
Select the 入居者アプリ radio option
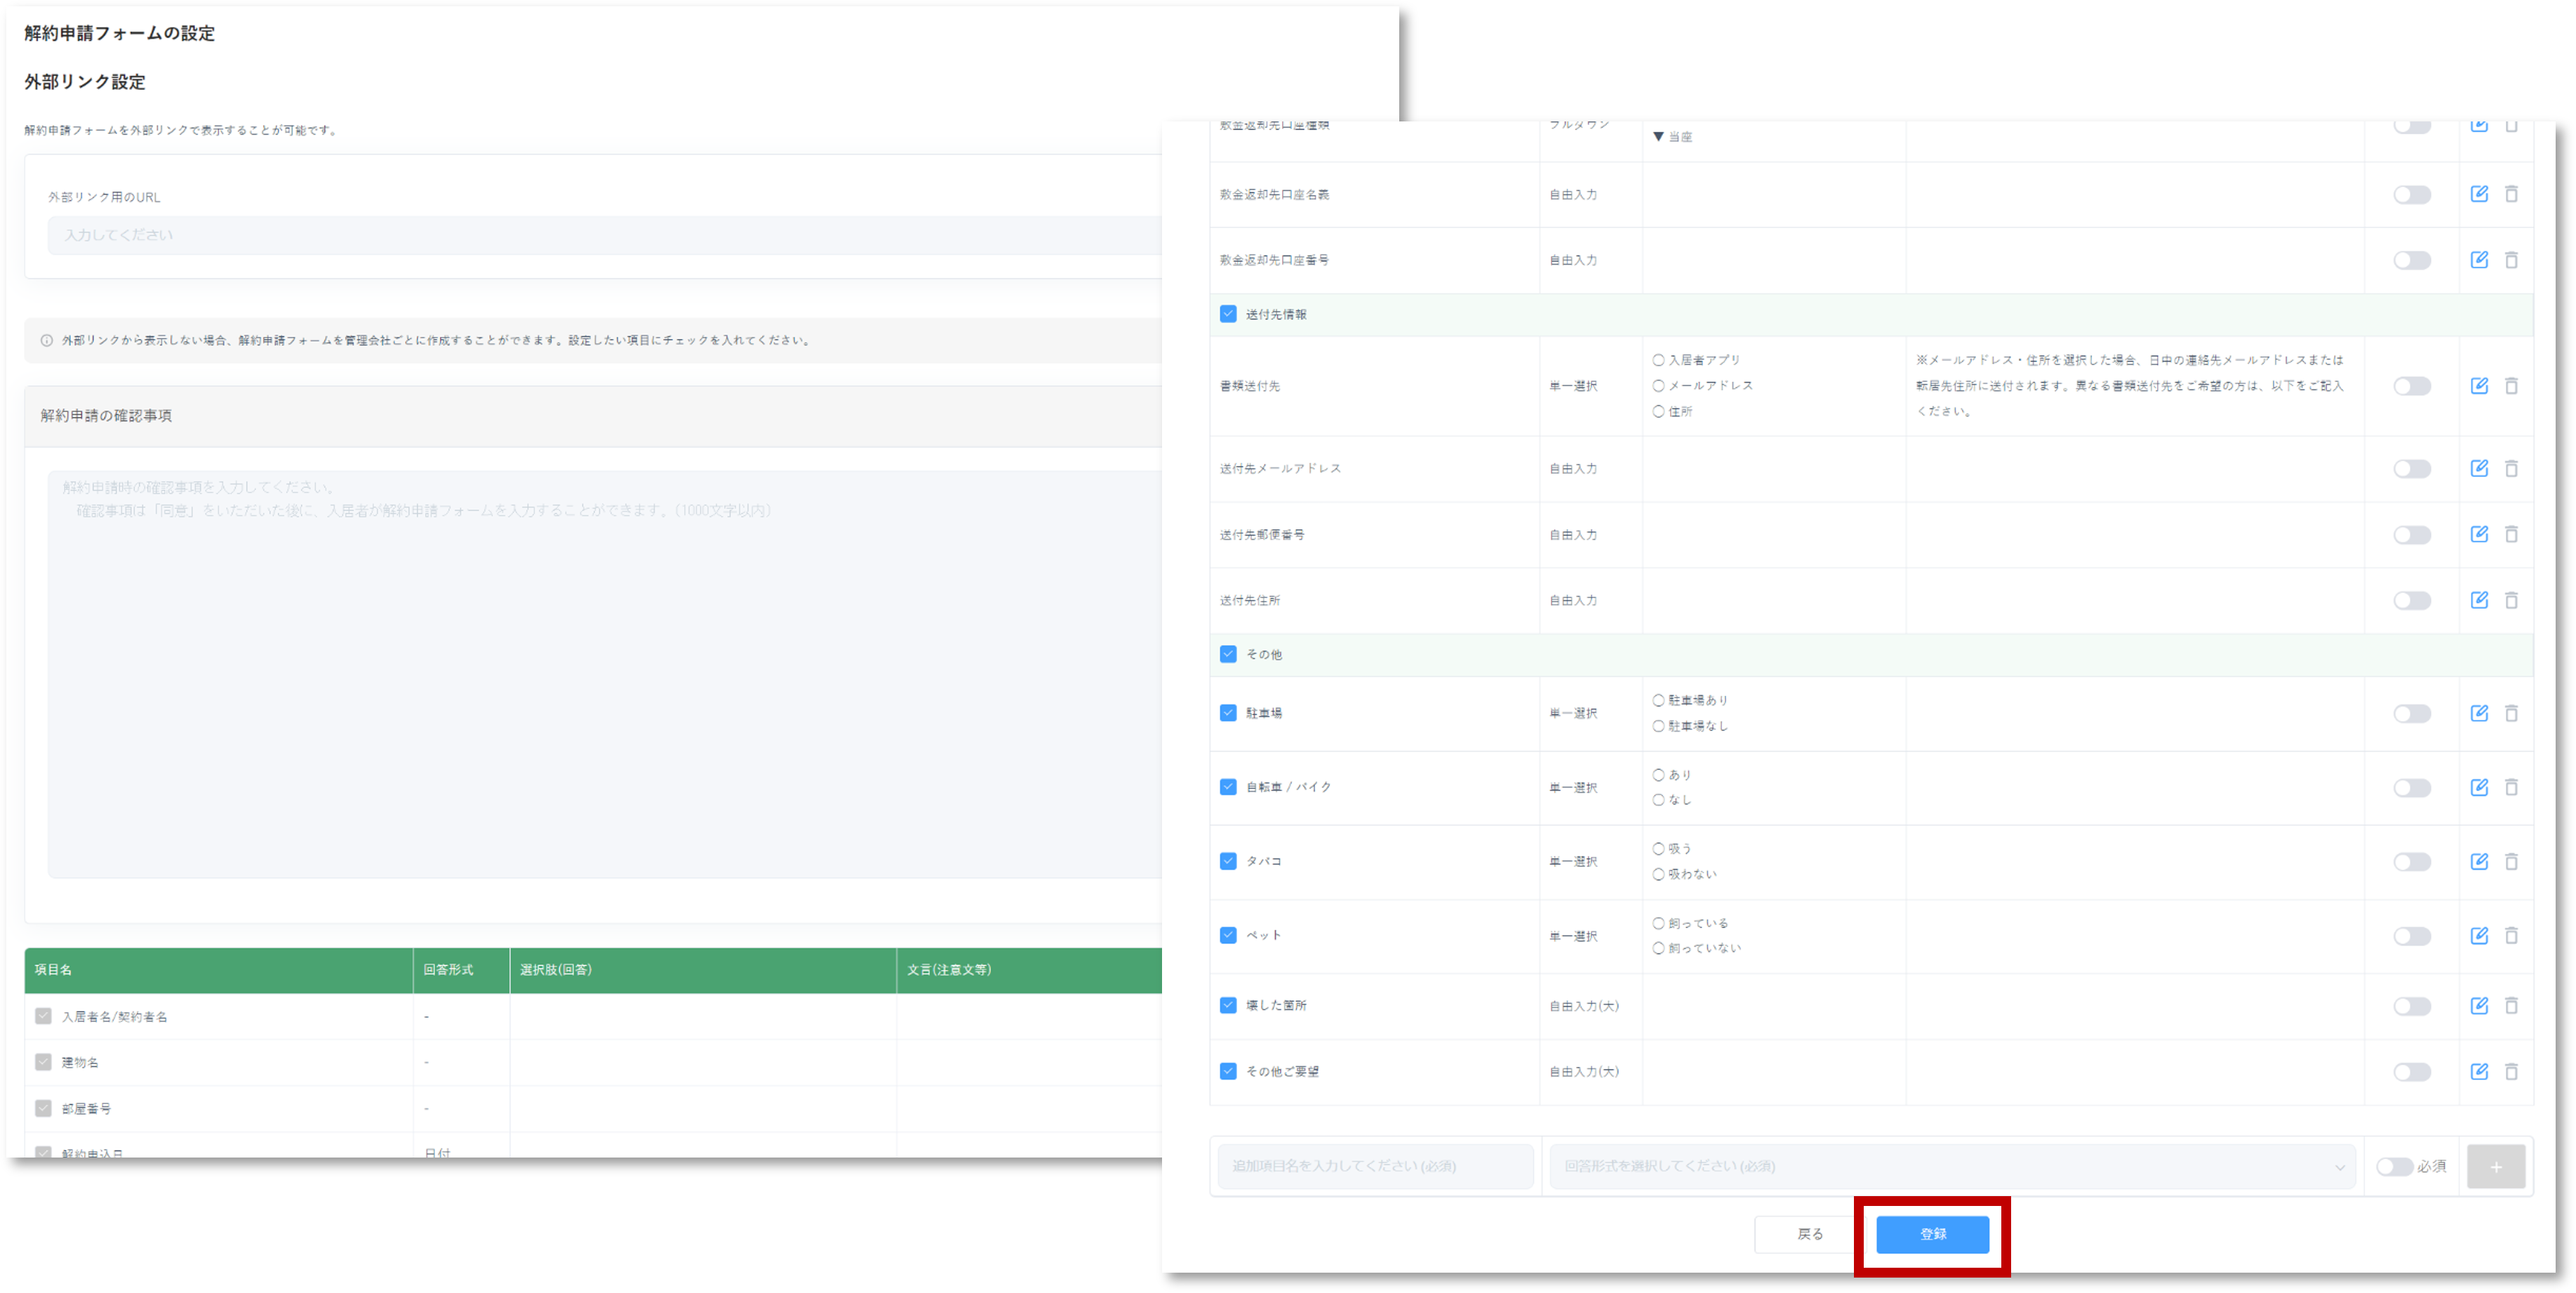1658,360
